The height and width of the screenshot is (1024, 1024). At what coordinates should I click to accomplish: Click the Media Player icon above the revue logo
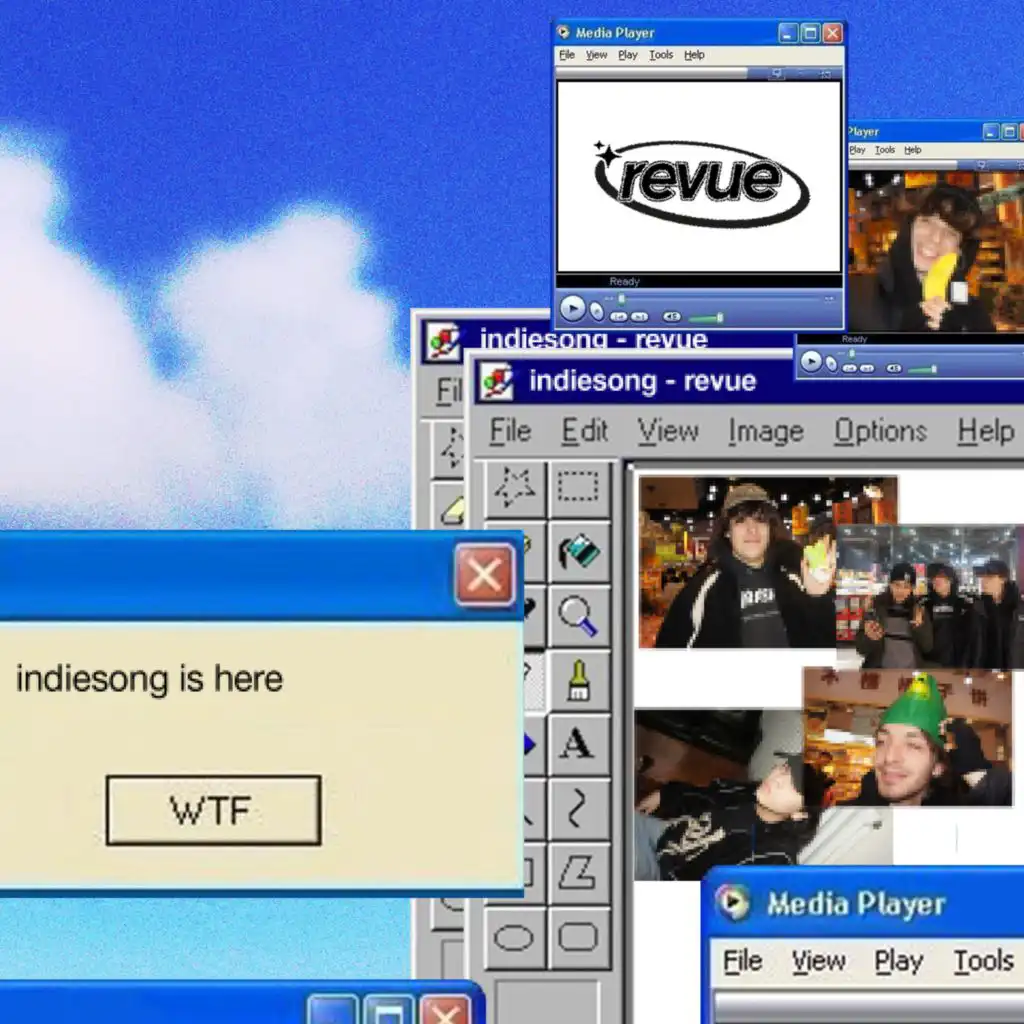tap(563, 32)
